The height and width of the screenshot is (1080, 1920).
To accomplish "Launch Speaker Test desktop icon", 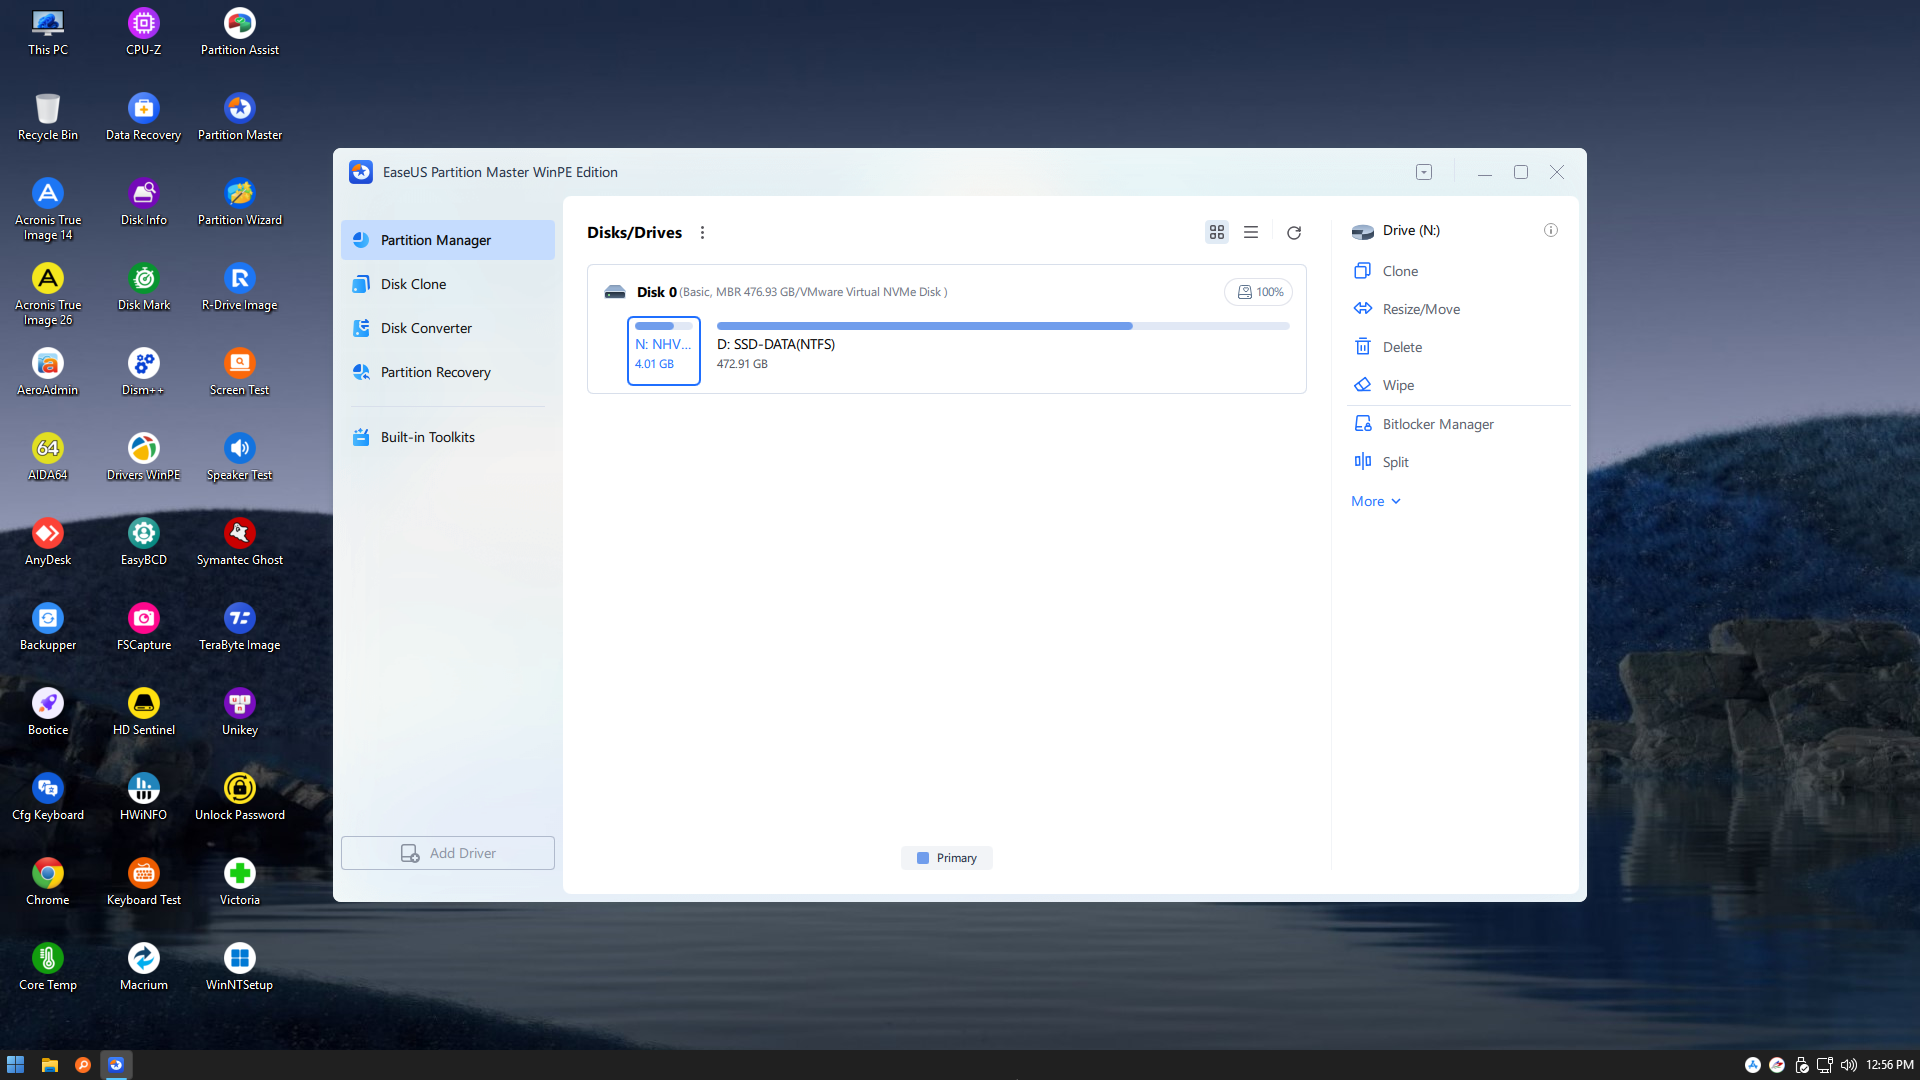I will (x=239, y=457).
